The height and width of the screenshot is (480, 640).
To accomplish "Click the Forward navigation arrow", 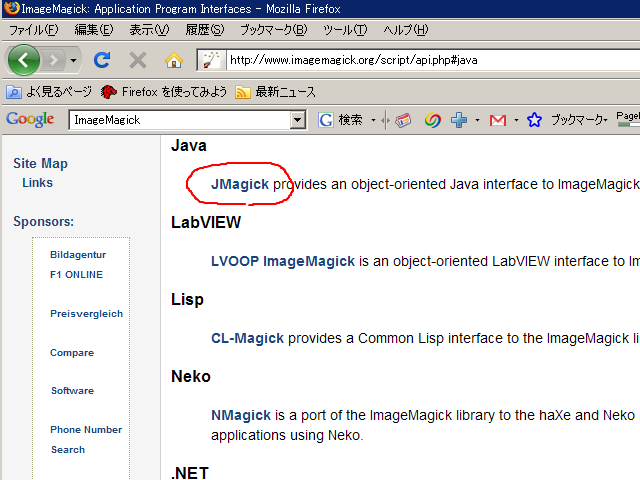I will coord(54,60).
